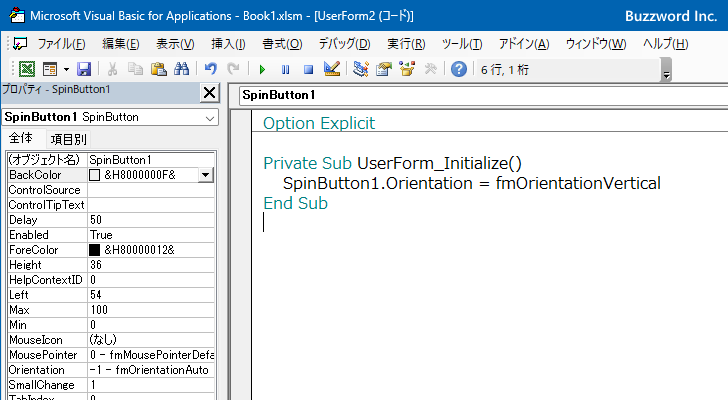Open Toolbox wrench icon
Viewport: 728px width, 400px height.
430,69
